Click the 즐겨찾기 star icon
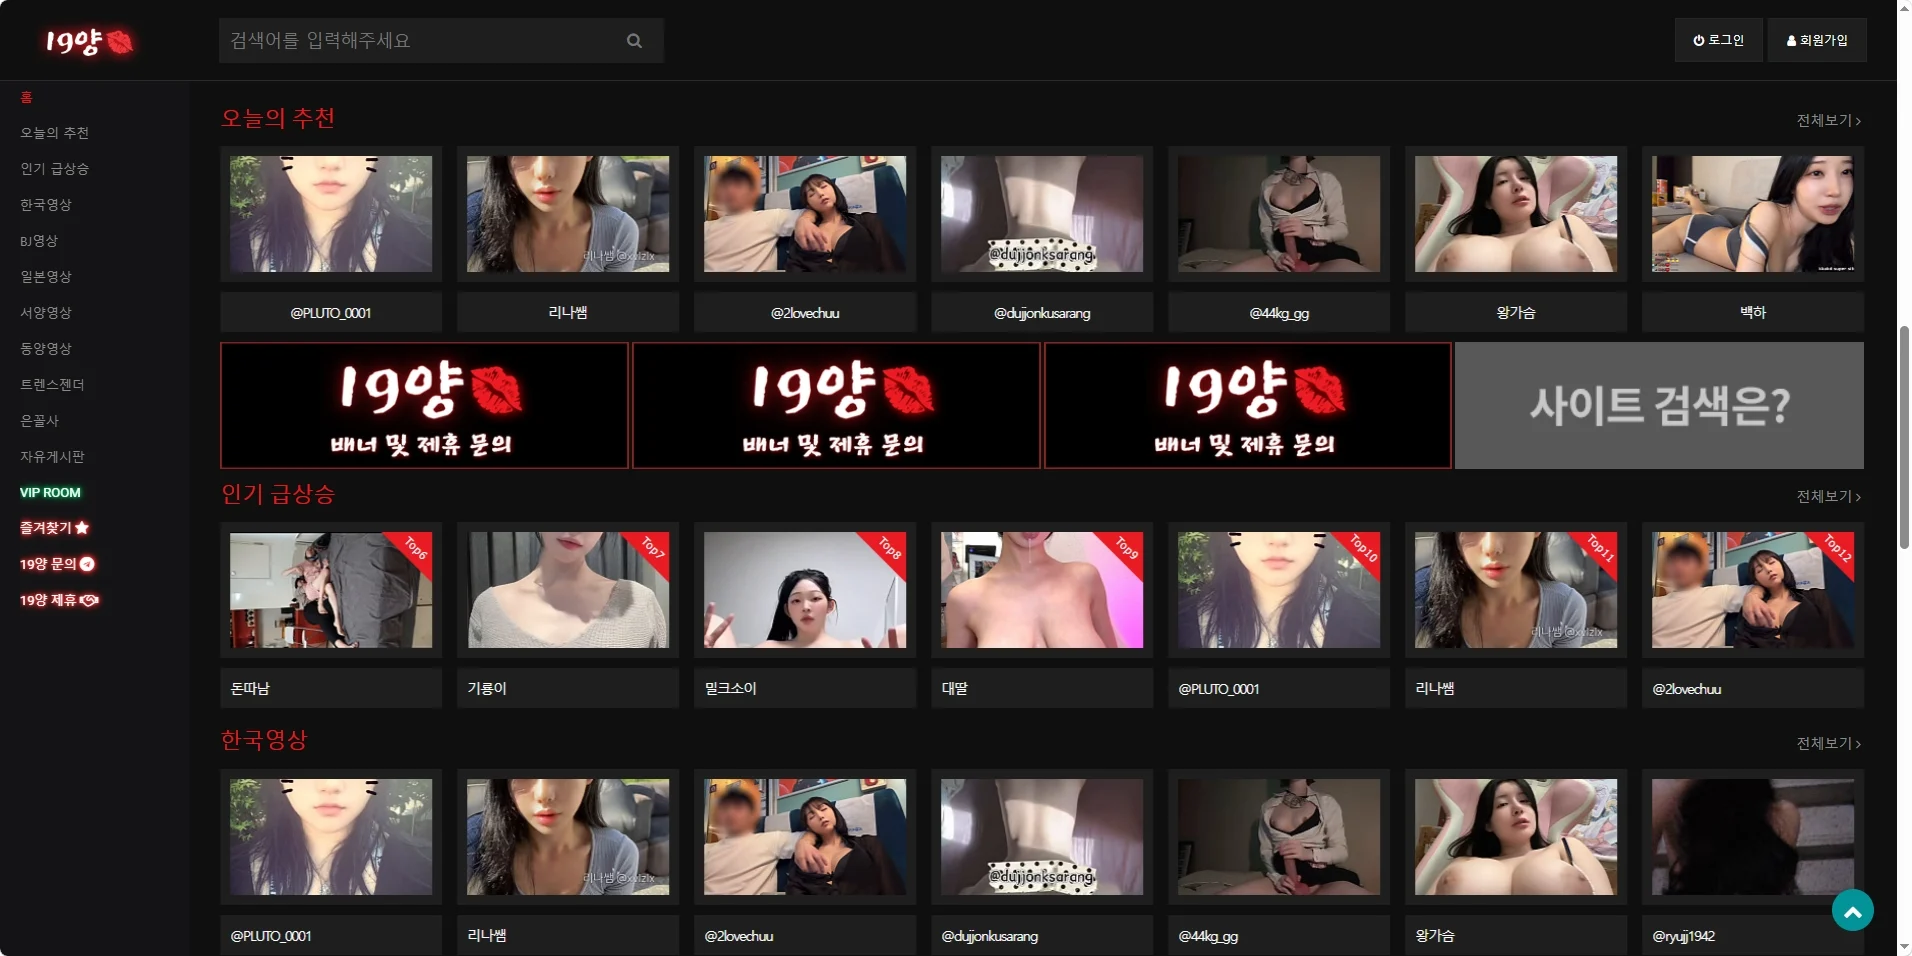The height and width of the screenshot is (956, 1912). (x=82, y=528)
